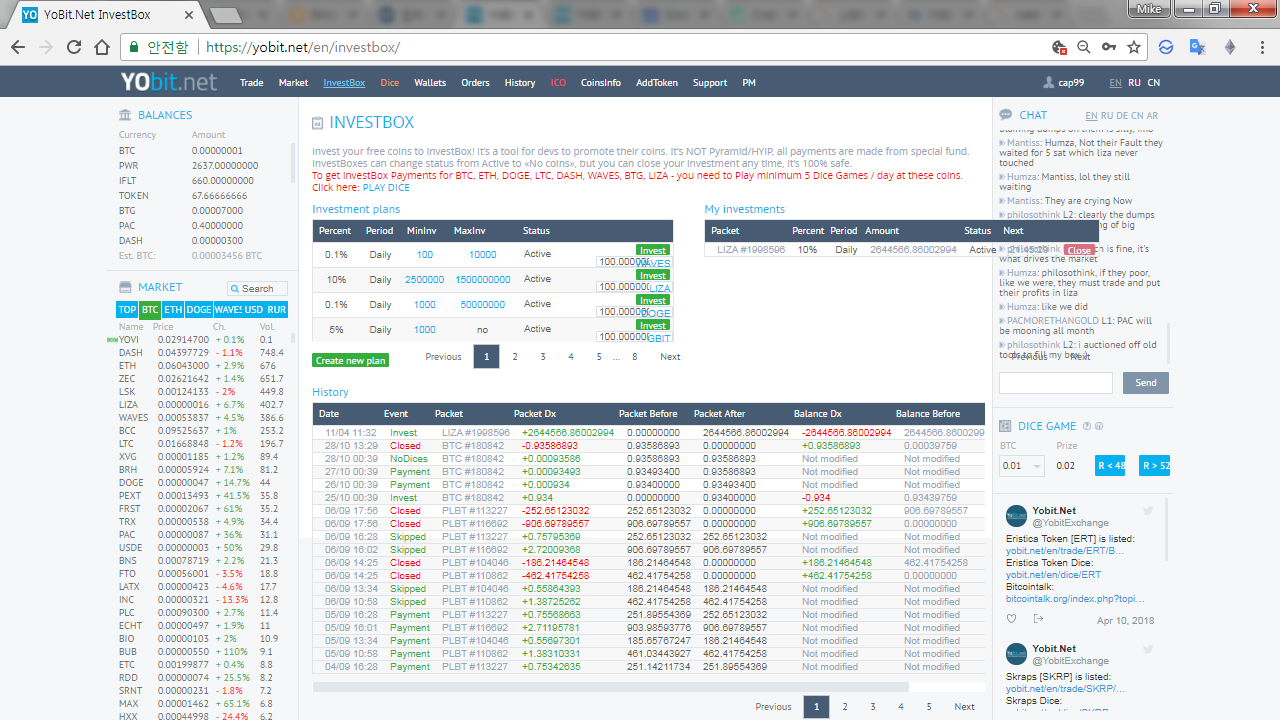
Task: Open the blue wave extension icon
Action: [1166, 47]
